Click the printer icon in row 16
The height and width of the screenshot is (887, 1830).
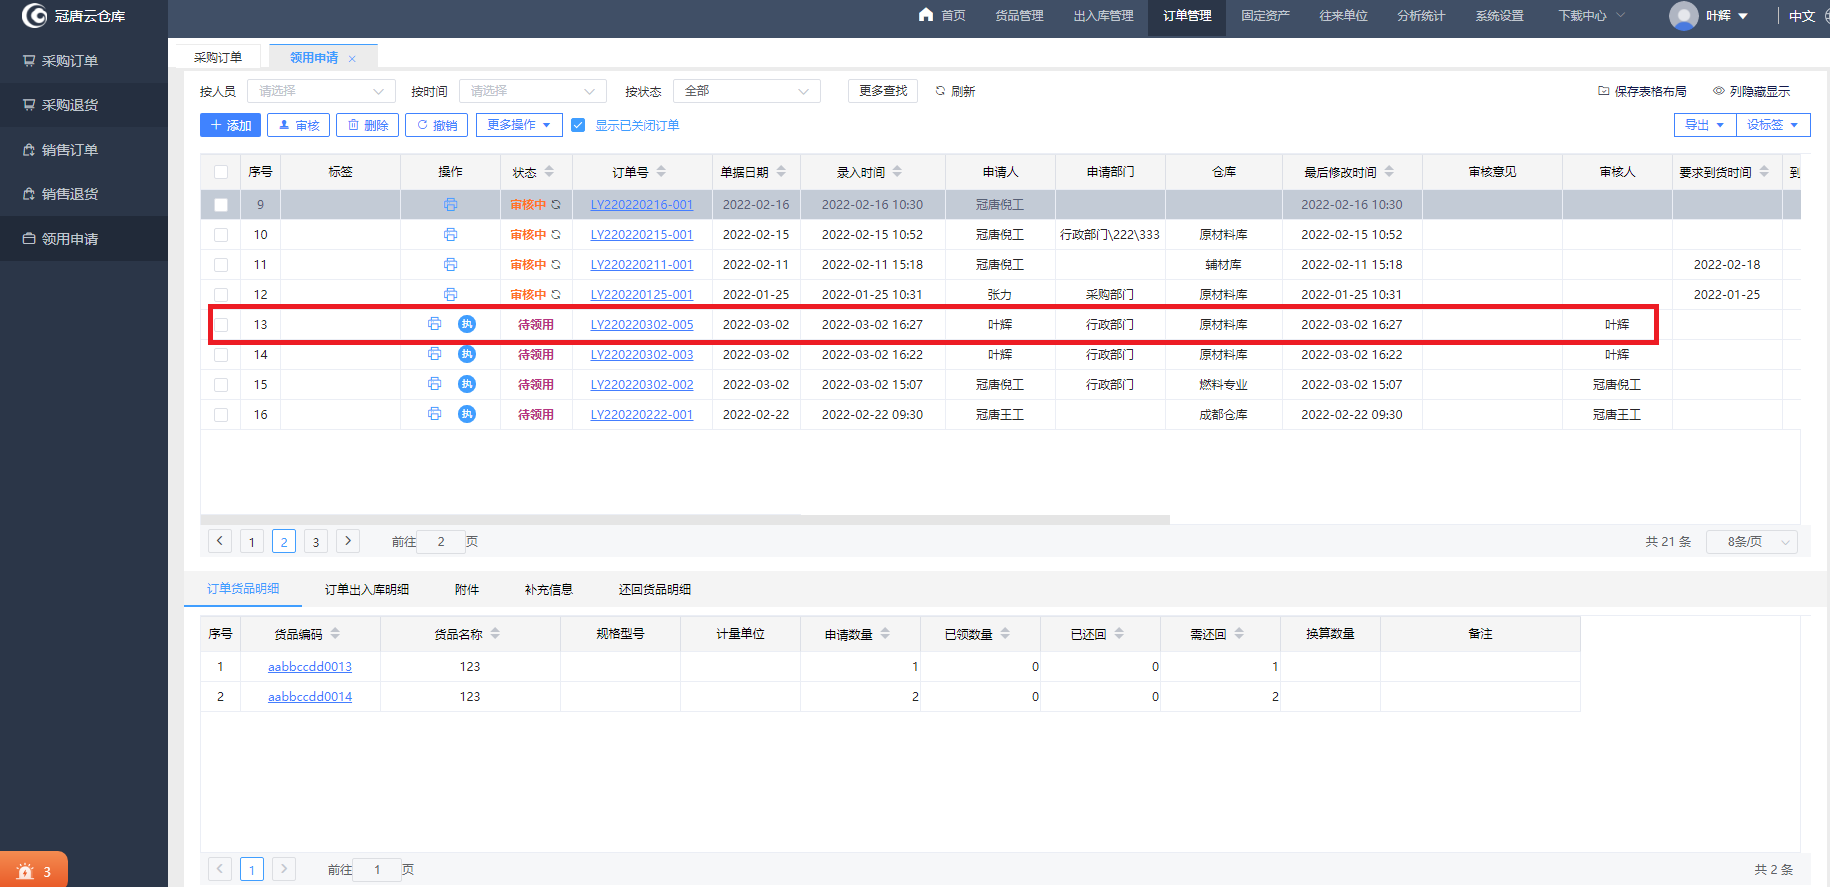(x=434, y=414)
